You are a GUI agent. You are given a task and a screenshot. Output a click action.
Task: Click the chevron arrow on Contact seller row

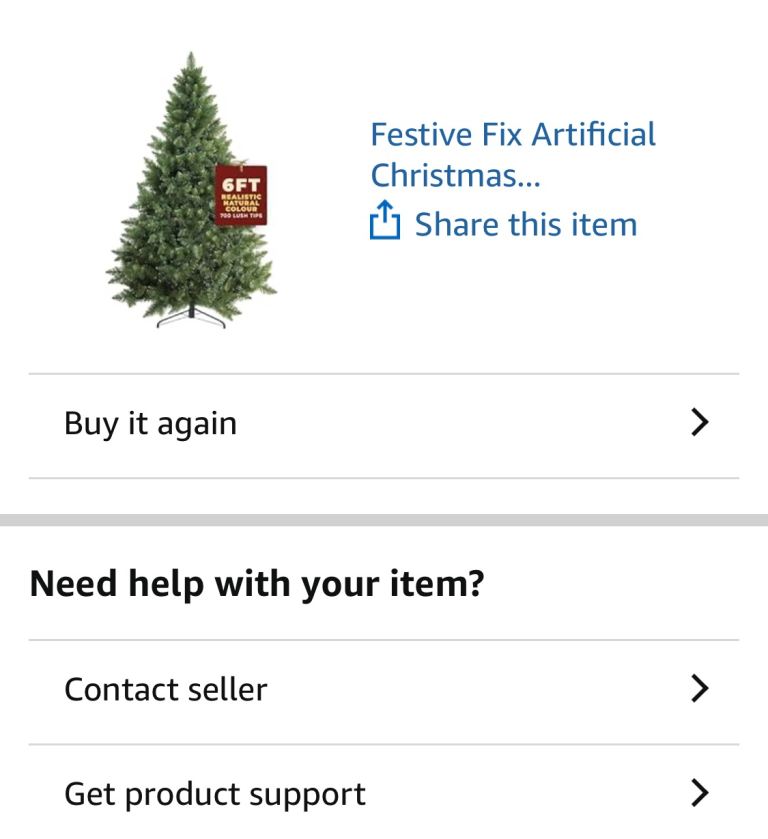(x=700, y=689)
